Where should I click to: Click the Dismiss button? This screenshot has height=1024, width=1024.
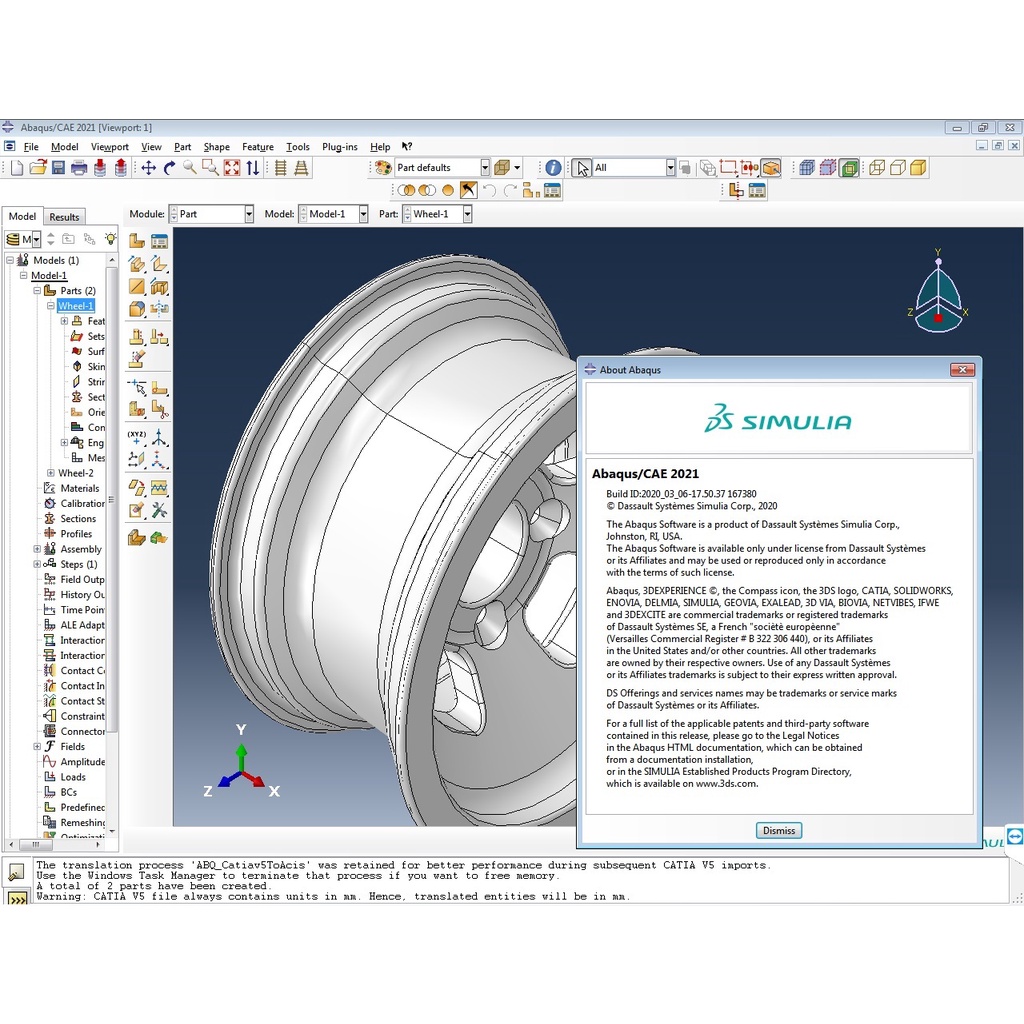coord(778,830)
